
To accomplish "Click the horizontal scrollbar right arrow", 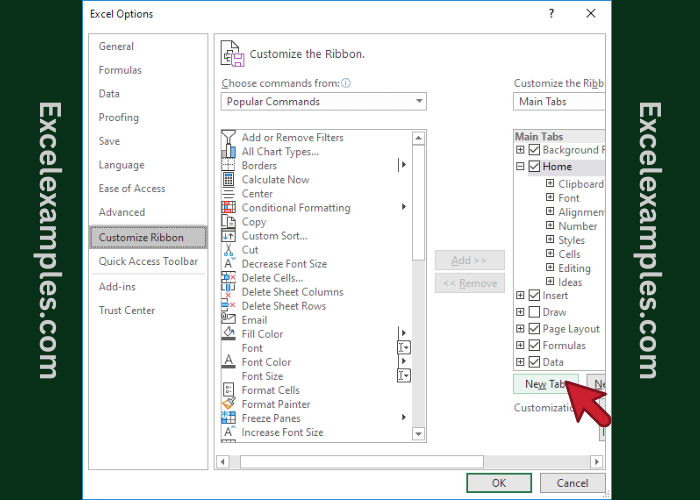I will pos(597,461).
